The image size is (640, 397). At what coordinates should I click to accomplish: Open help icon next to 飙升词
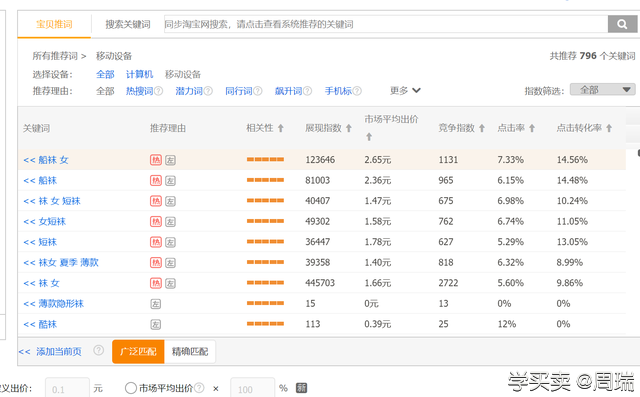(x=307, y=91)
